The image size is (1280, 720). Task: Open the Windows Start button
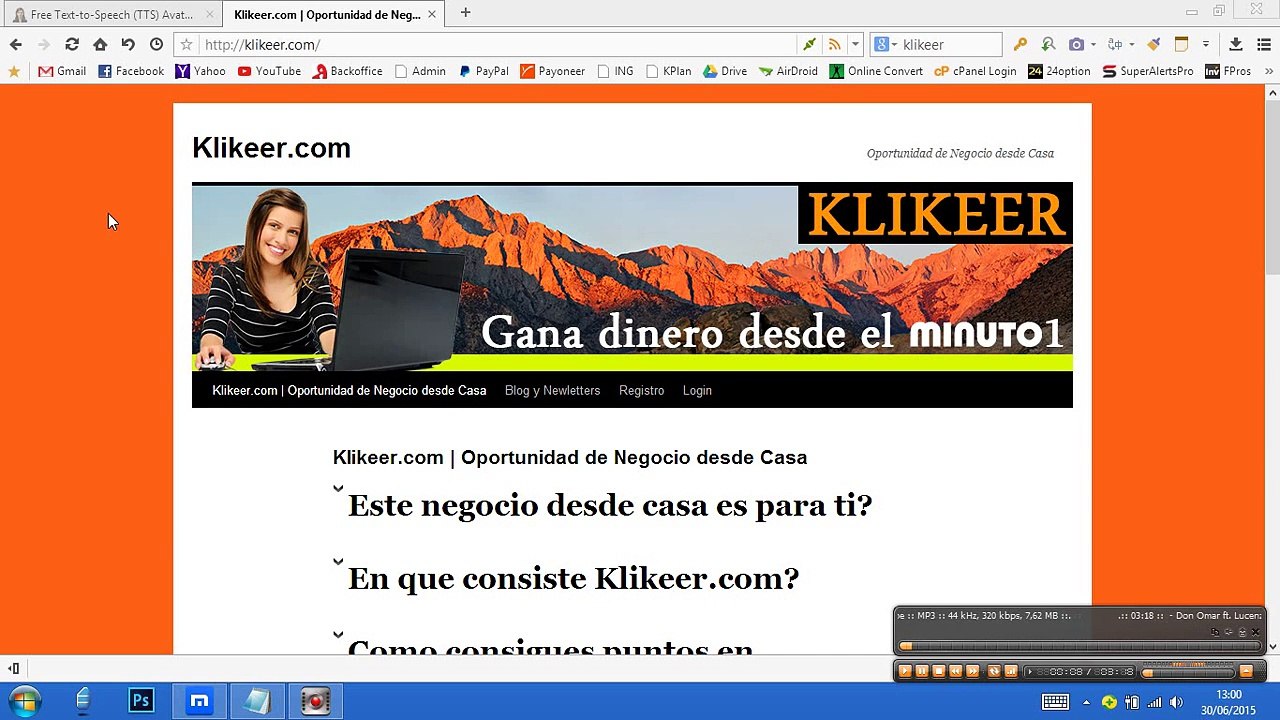(x=24, y=701)
